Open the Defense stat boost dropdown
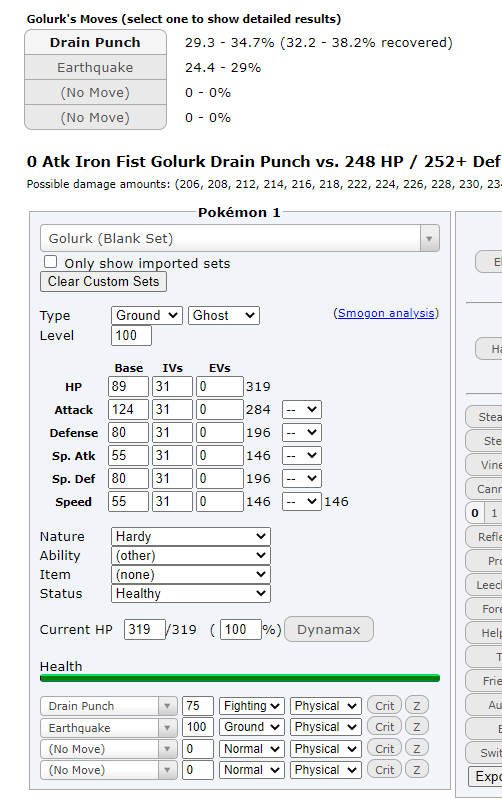 pyautogui.click(x=302, y=433)
